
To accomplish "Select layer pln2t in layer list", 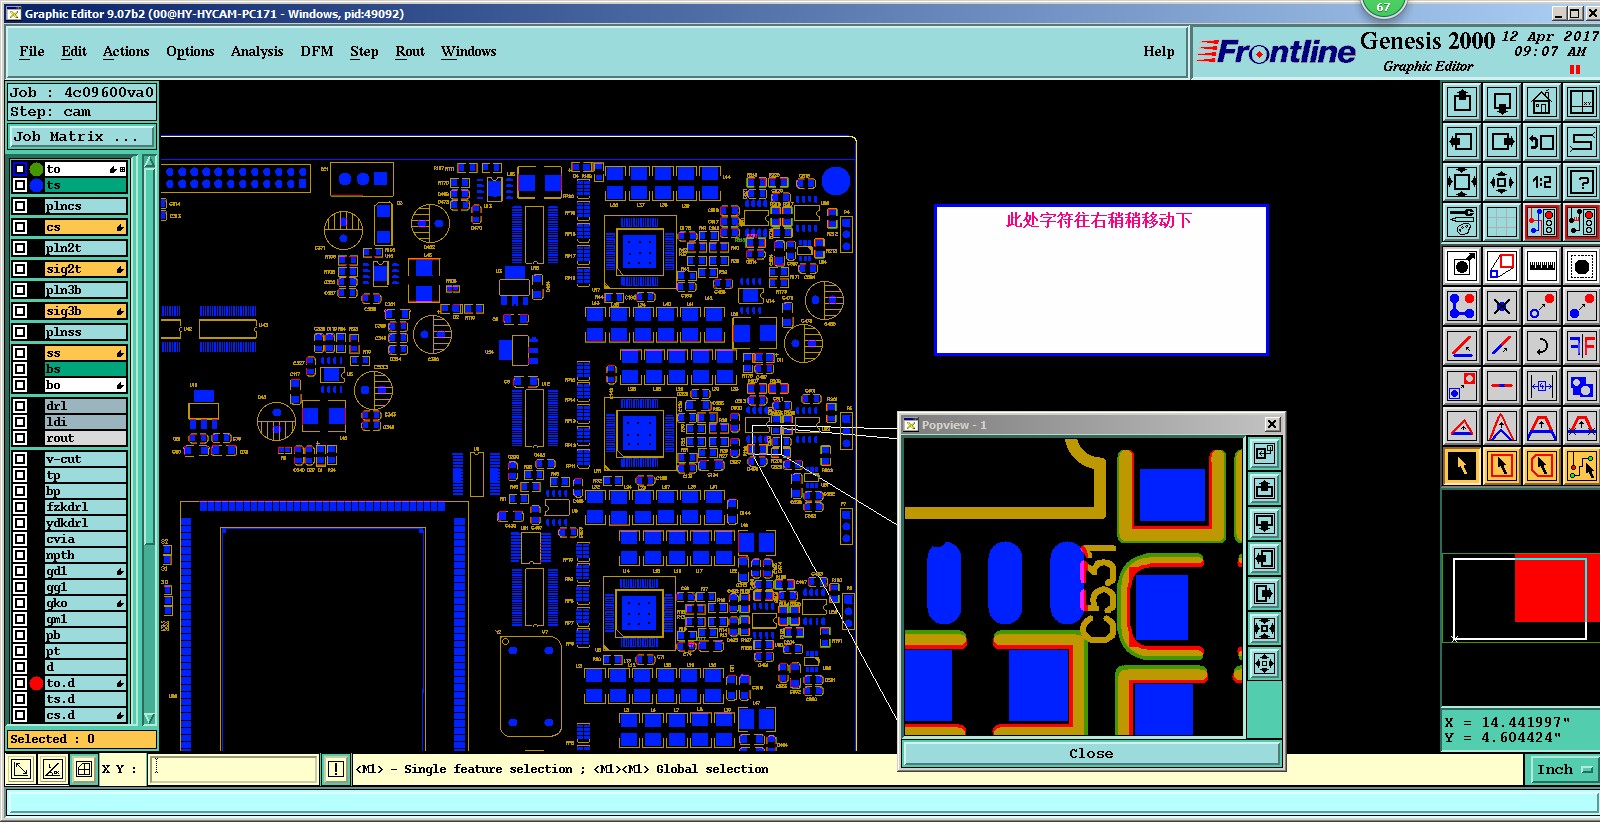I will [86, 248].
